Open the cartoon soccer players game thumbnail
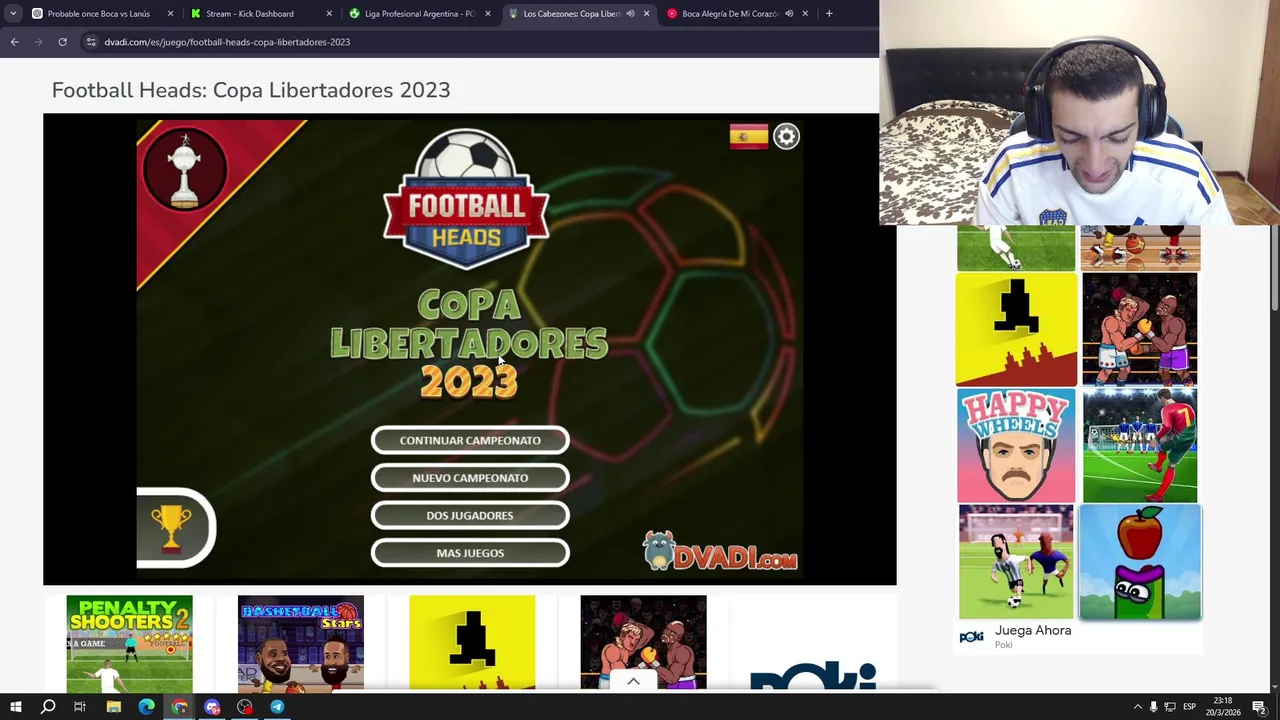The image size is (1280, 720). [x=1016, y=562]
